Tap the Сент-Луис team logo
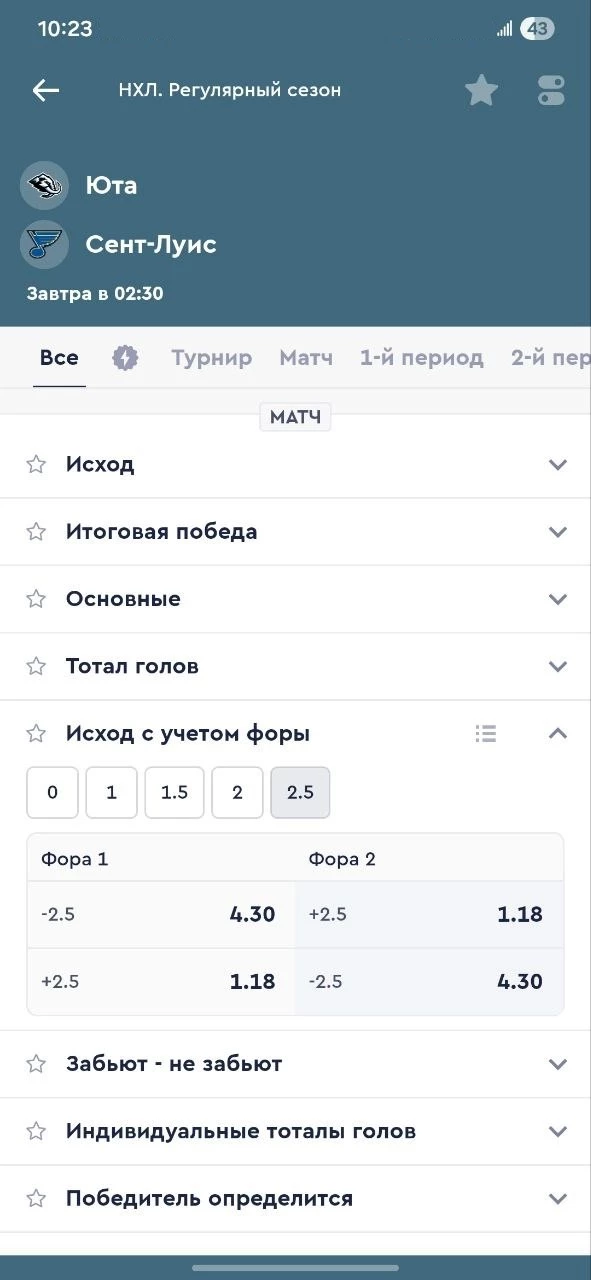Screen dimensions: 591x1280 [43, 243]
